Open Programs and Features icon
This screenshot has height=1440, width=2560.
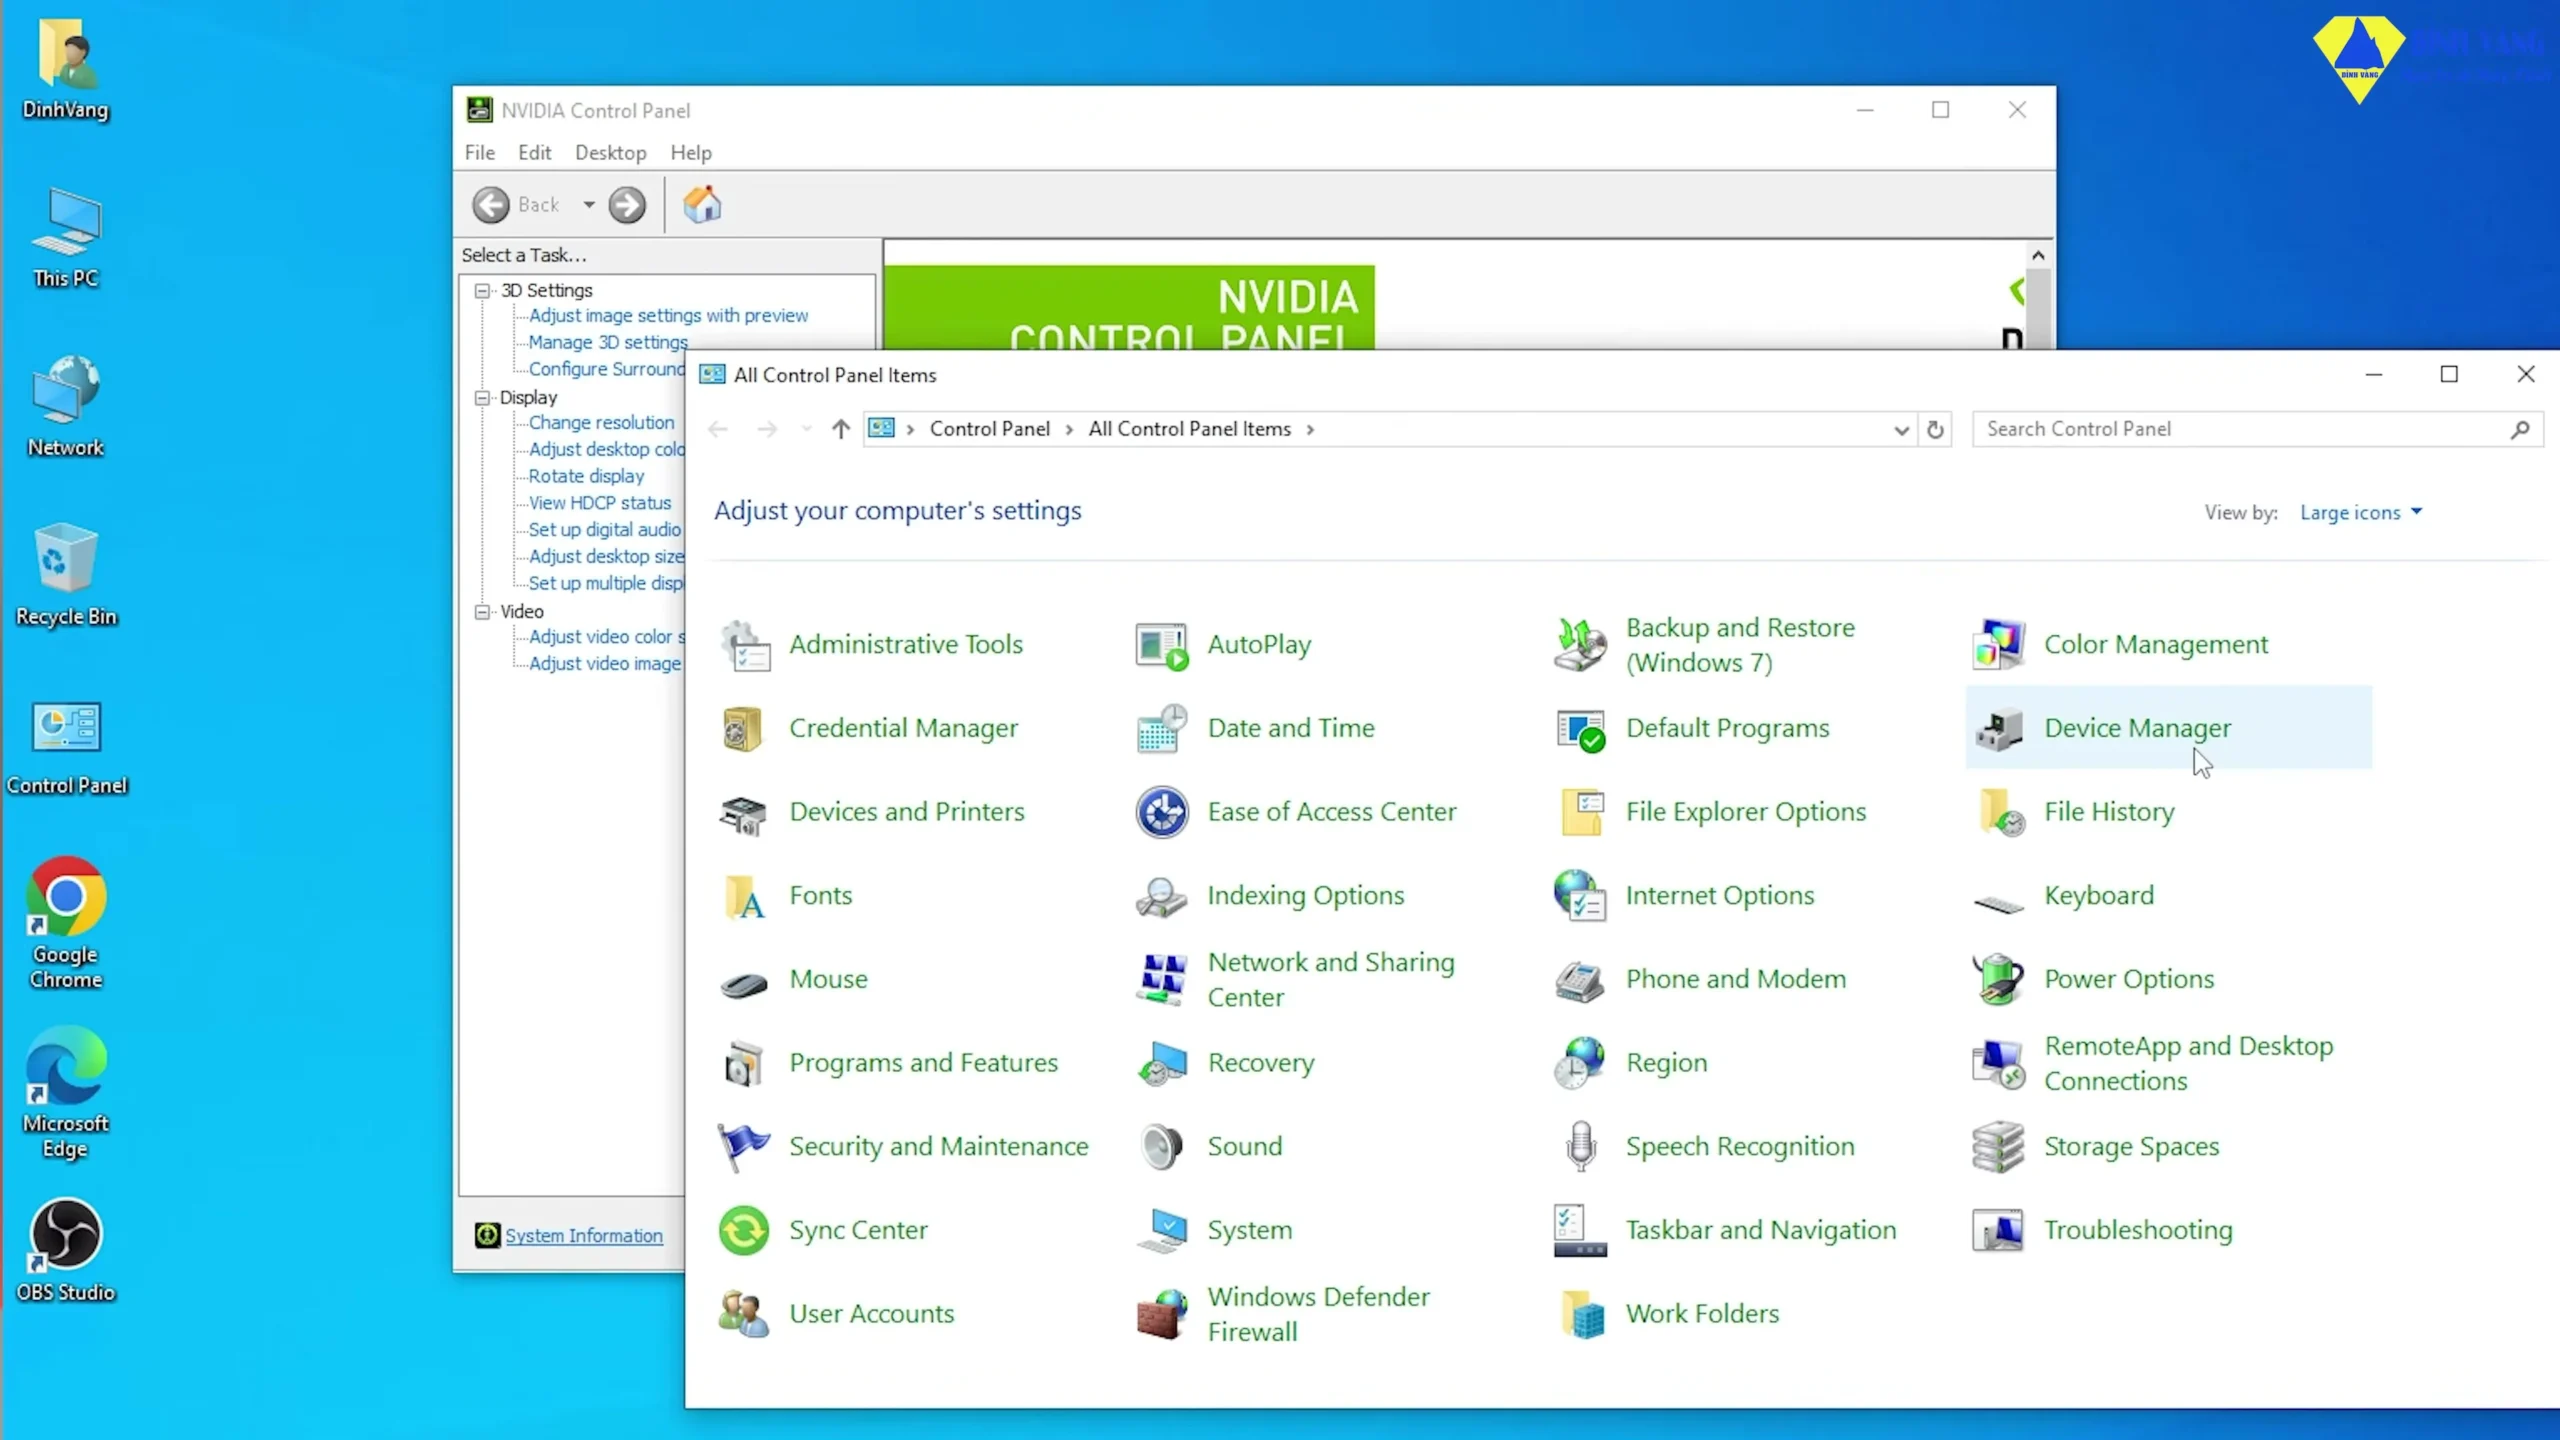pos(744,1063)
